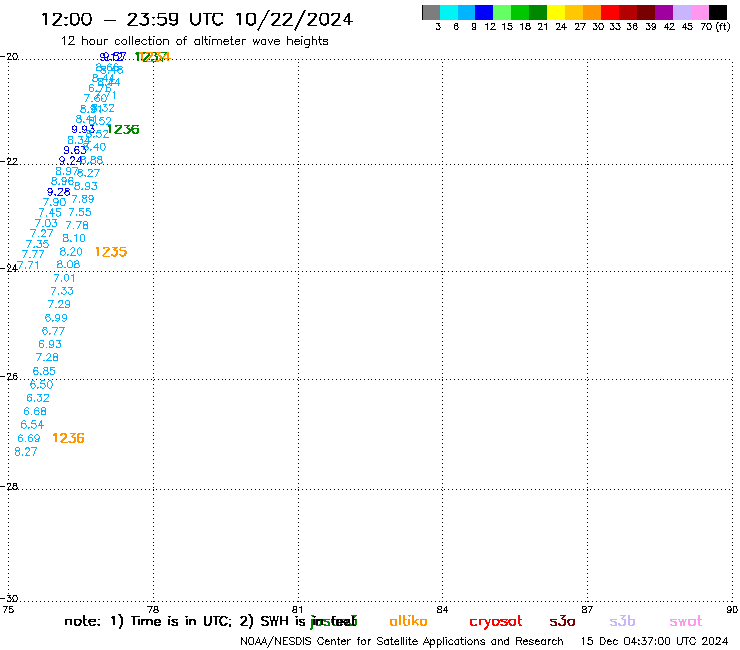The image size is (740, 650).
Task: Select the black swatch at the legend end
Action: click(x=717, y=12)
